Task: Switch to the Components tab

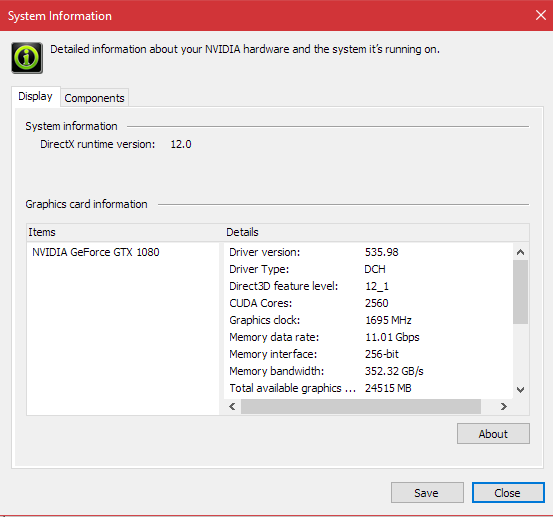Action: 95,98
